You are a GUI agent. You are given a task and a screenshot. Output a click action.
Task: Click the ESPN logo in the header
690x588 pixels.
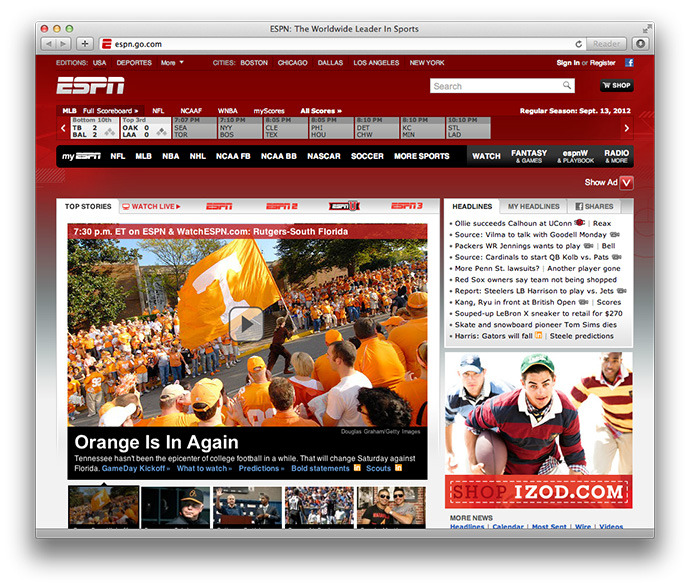click(x=91, y=85)
